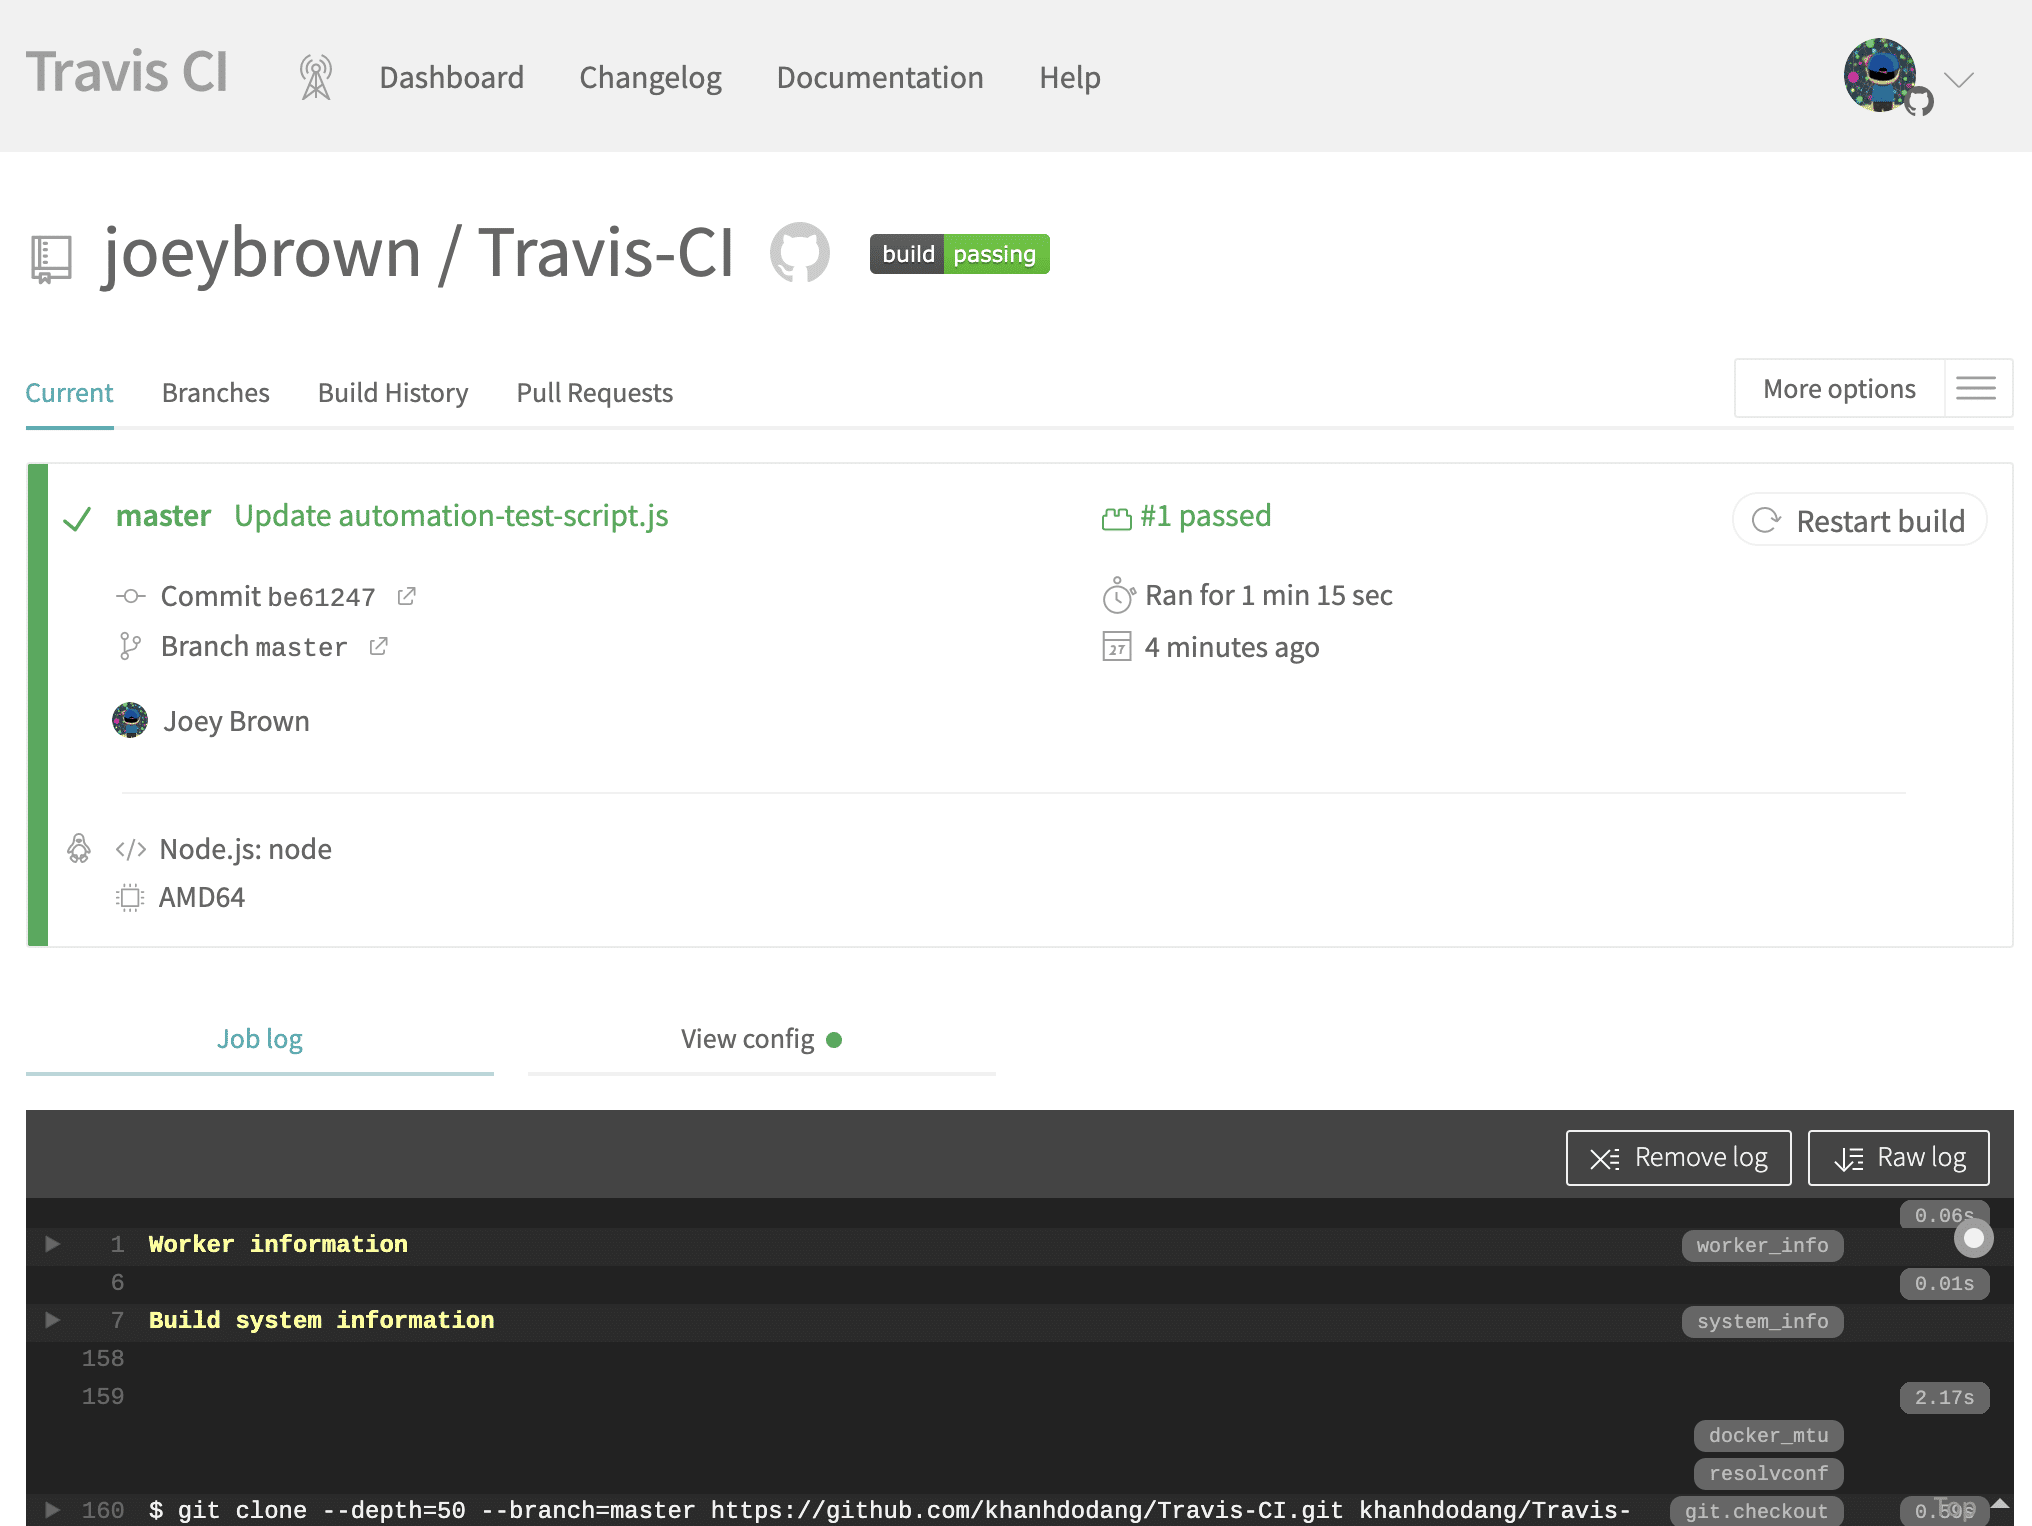Open commit message Update automation-test-script.js
Viewport: 2032px width, 1526px height.
click(x=451, y=516)
